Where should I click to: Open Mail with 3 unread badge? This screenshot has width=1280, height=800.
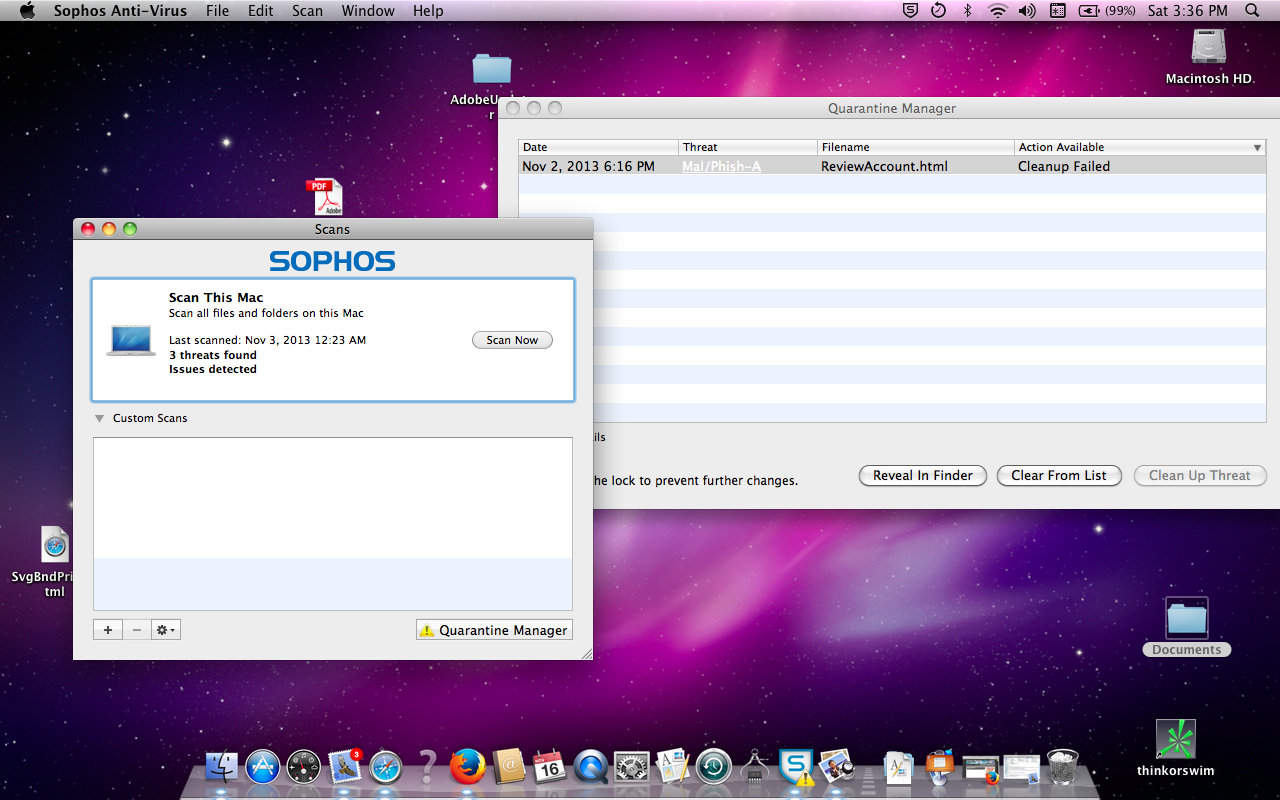coord(345,767)
